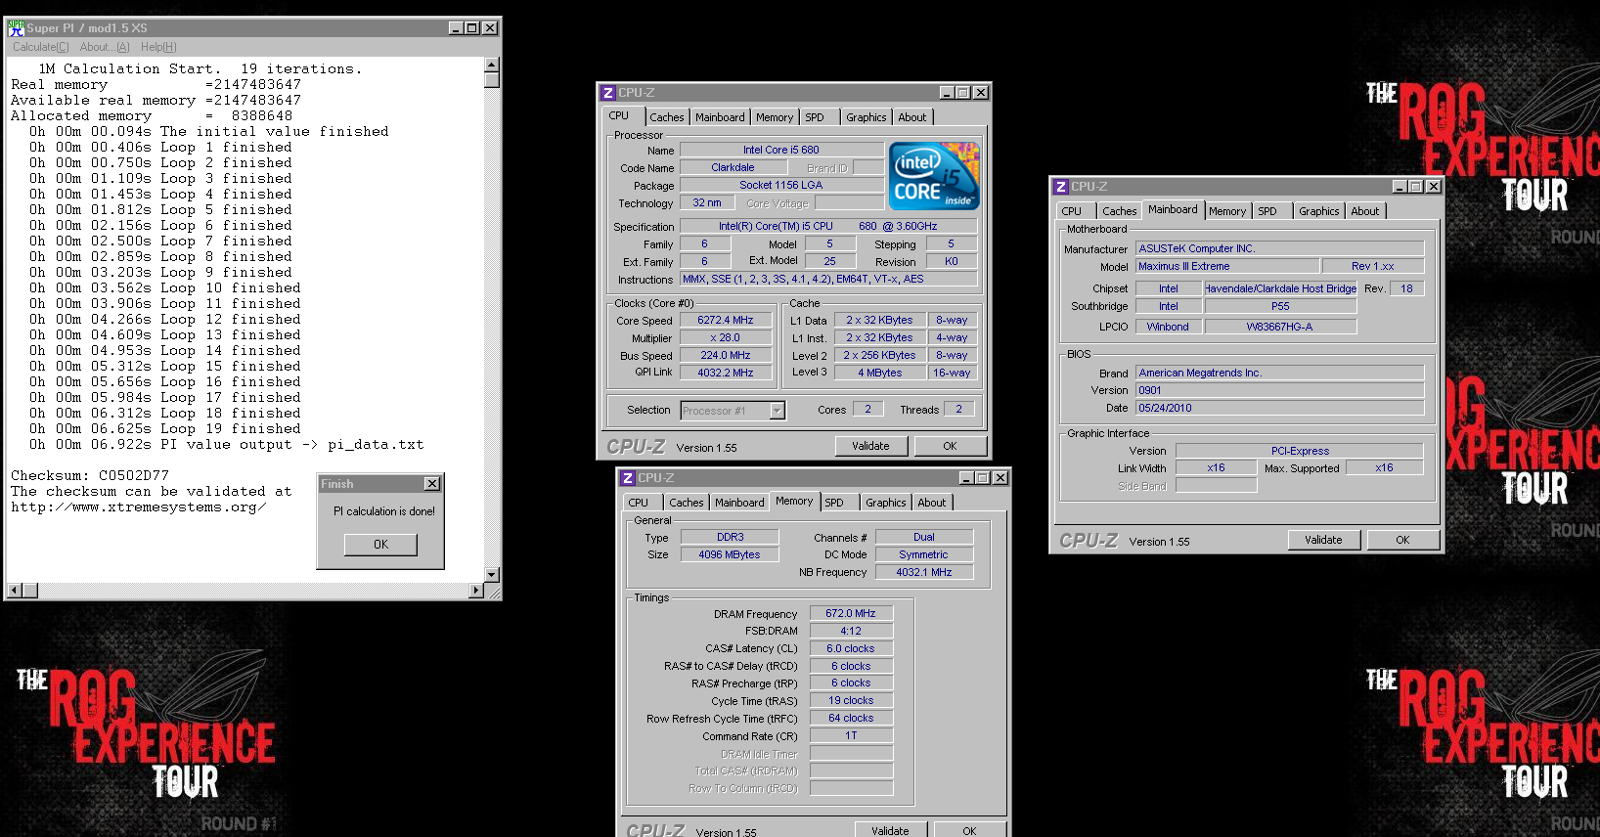Screen dimensions: 1600x837
Task: Click the Z icon of the CPU-Z Memory window
Action: [627, 478]
